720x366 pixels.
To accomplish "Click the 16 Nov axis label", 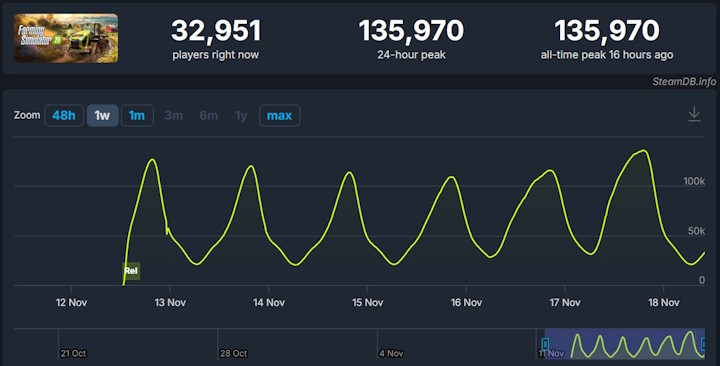I will (x=466, y=303).
